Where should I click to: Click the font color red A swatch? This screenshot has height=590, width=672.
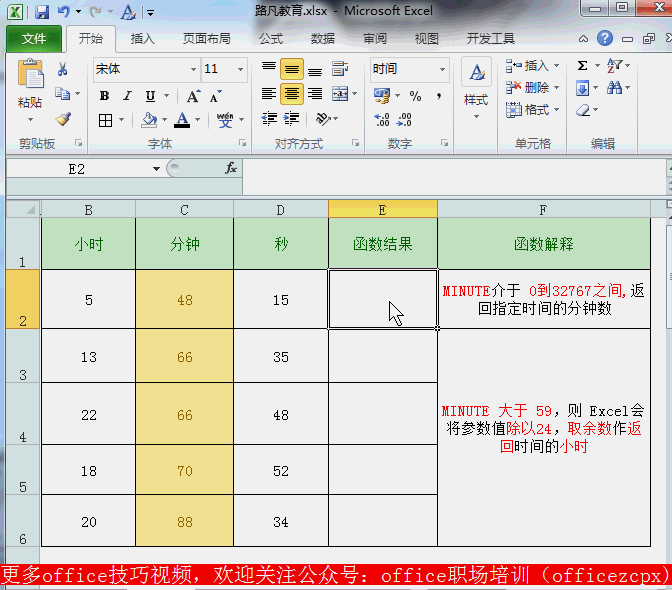pyautogui.click(x=182, y=120)
